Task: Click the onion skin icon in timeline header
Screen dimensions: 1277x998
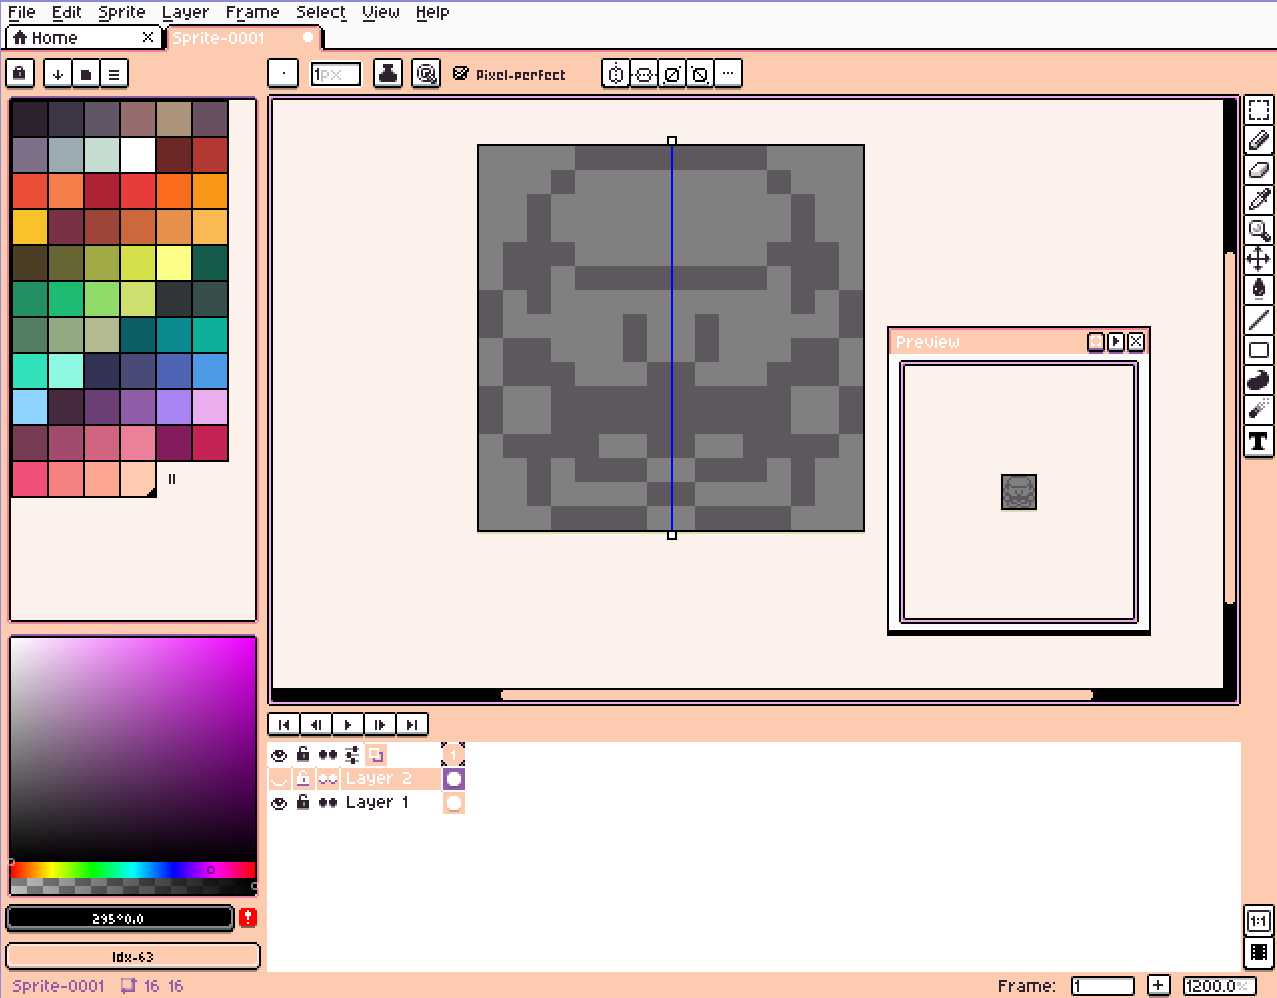Action: point(375,755)
